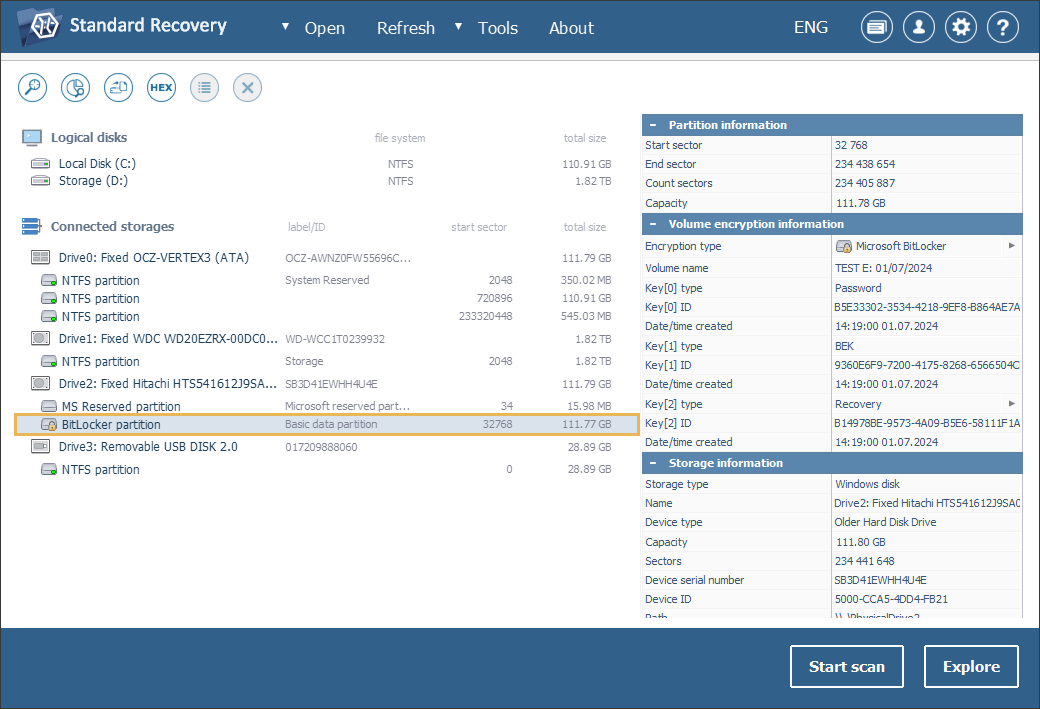The image size is (1040, 709).
Task: Click the Device type value Older Hard Disk Drive
Action: click(885, 522)
